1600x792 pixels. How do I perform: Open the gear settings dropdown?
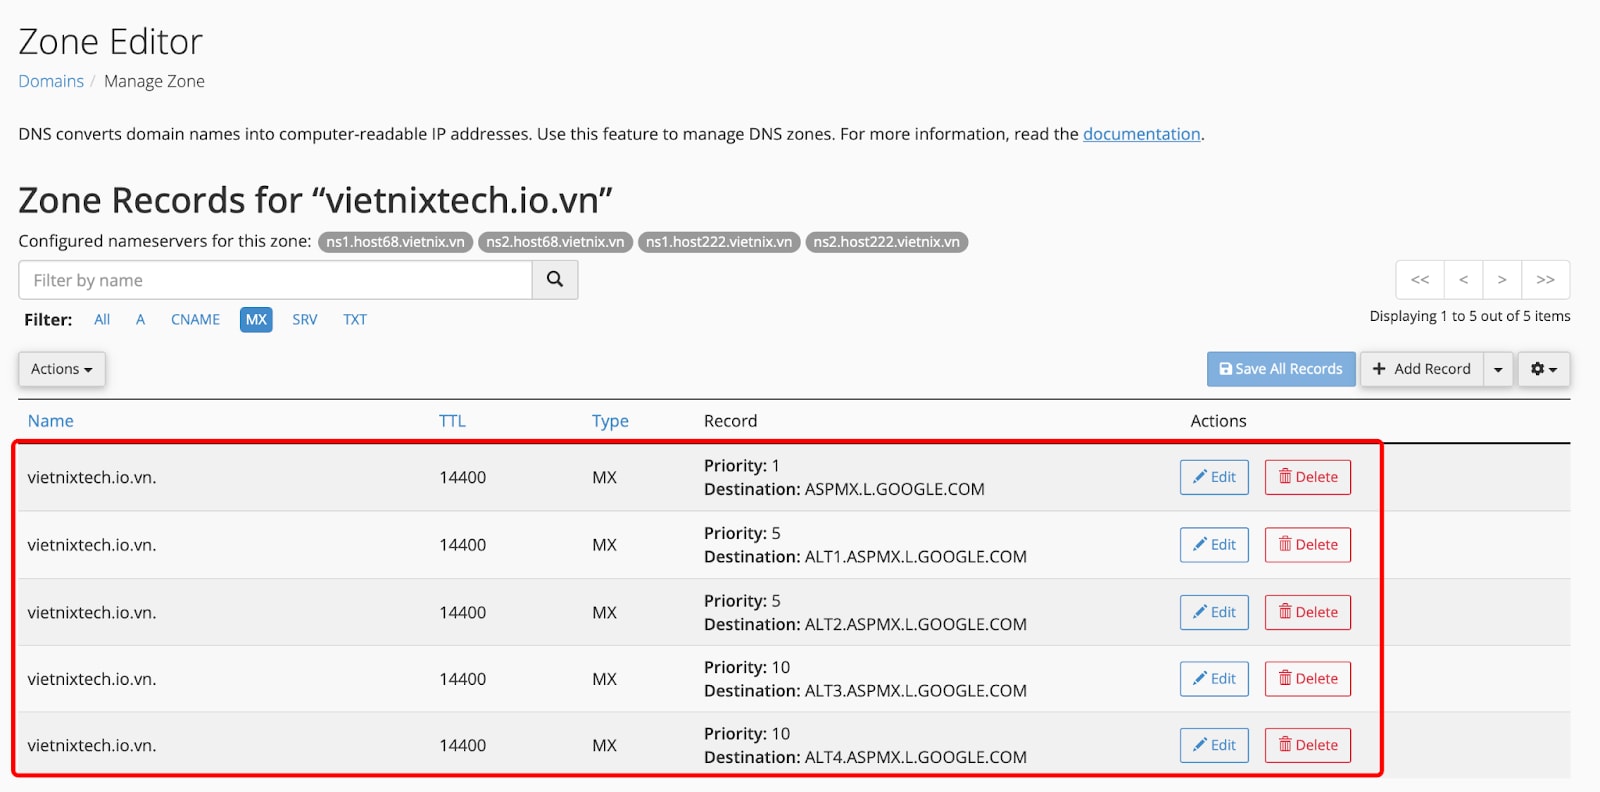(x=1543, y=369)
